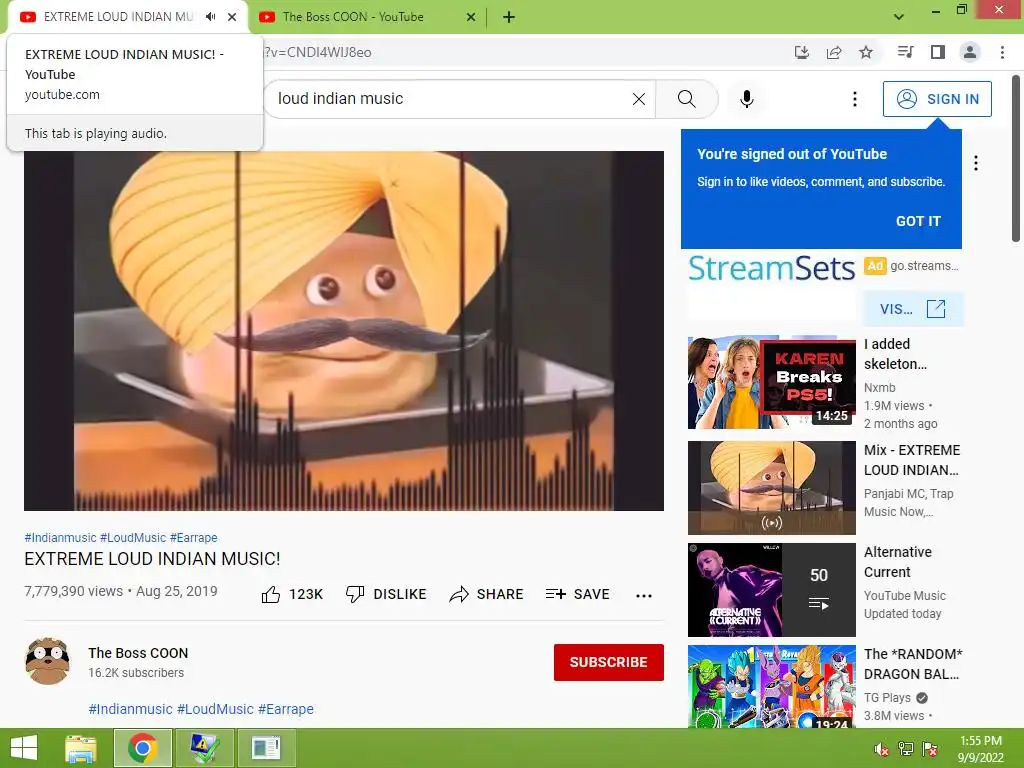Screen dimensions: 1024x768
Task: Open Mix - EXTREME LOUD INDIAN title
Action: [912, 460]
